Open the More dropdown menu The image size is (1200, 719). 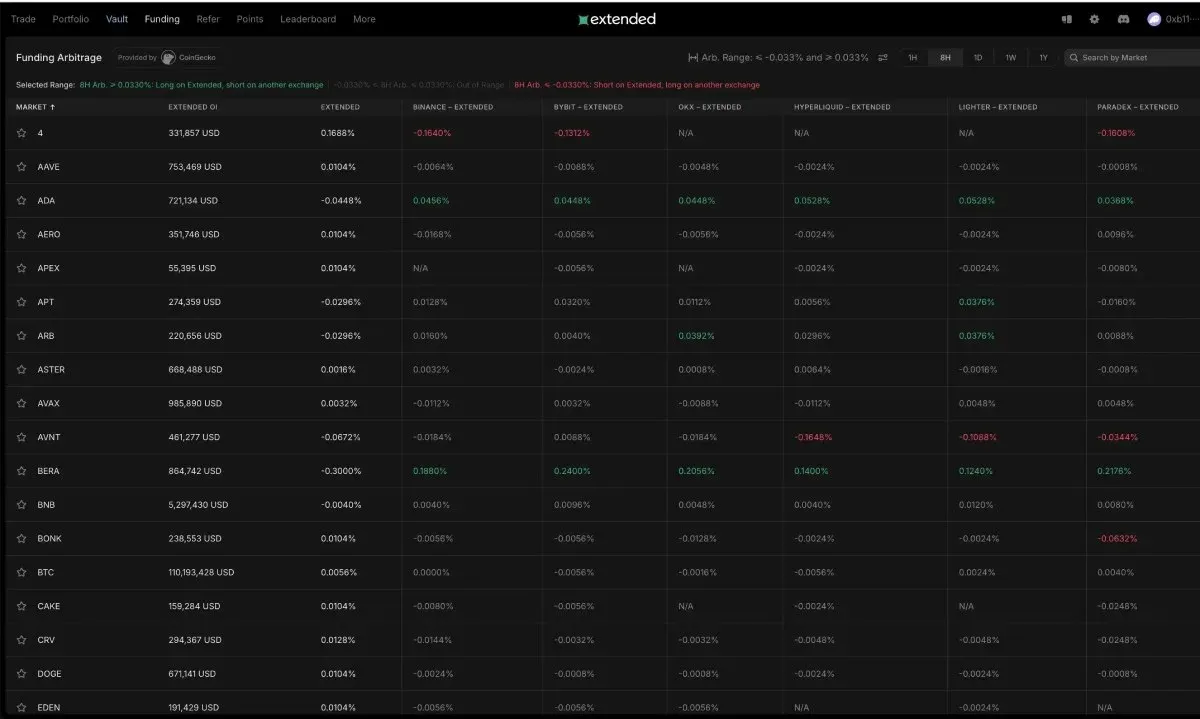pyautogui.click(x=364, y=19)
